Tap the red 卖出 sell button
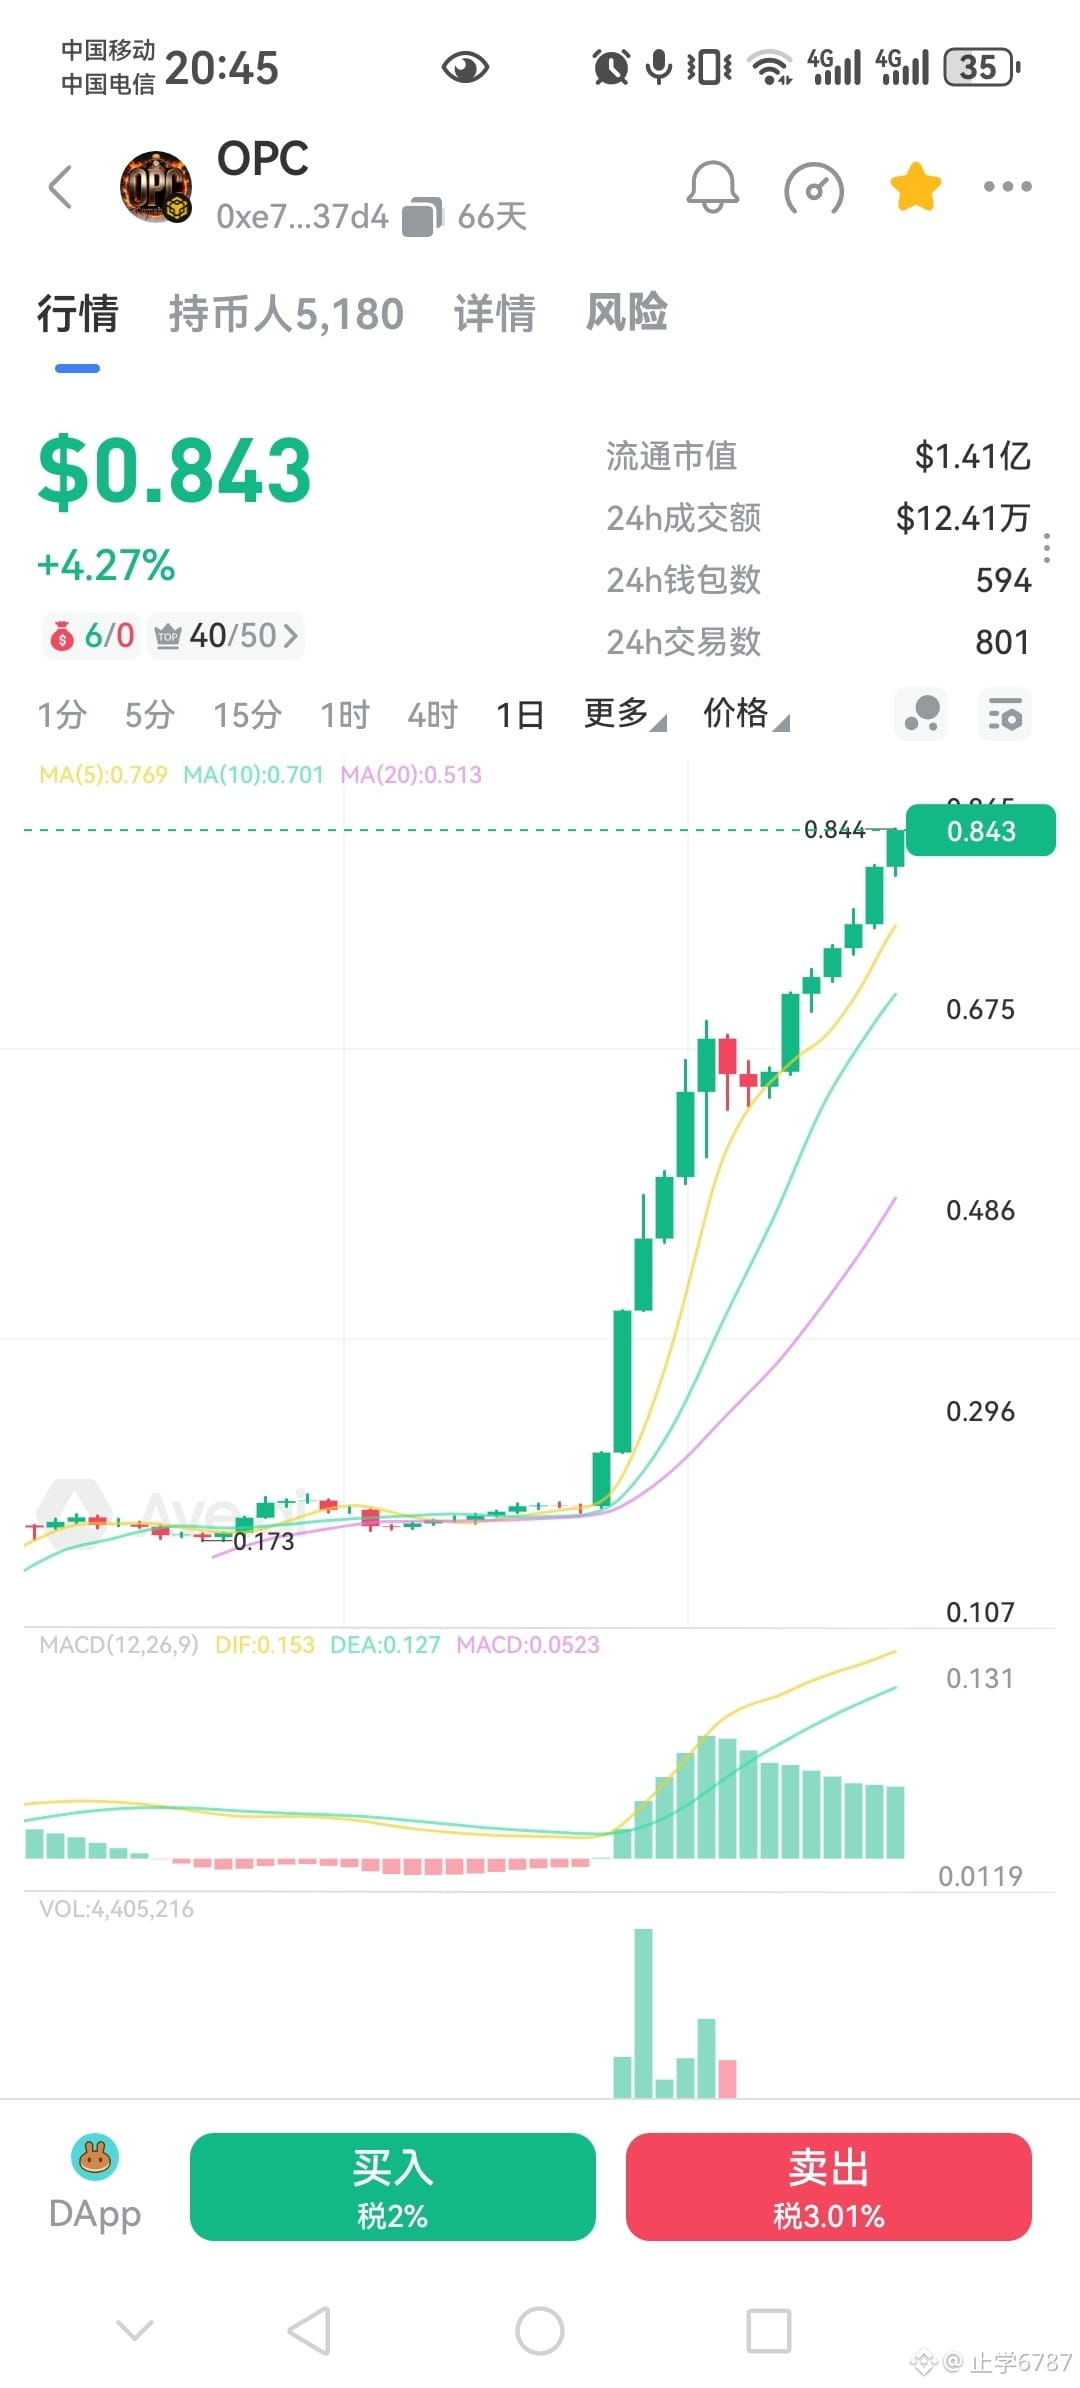 (829, 2187)
